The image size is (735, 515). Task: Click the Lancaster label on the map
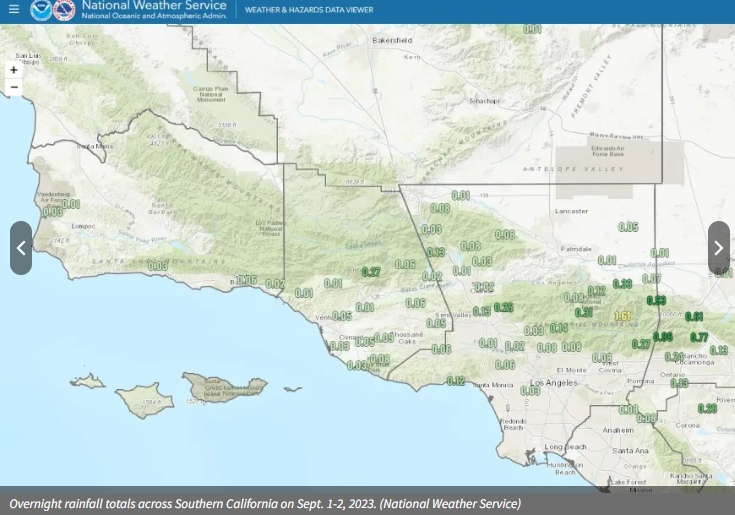(571, 211)
